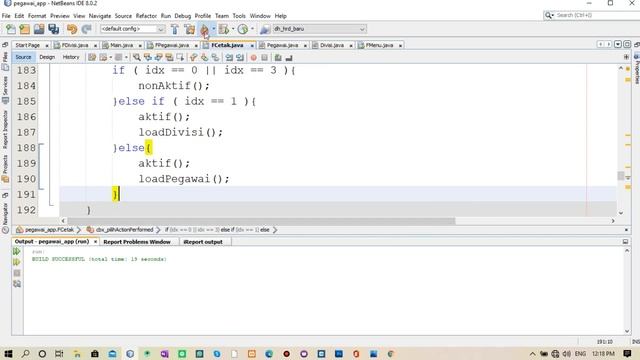
Task: Toggle the Uncomment editor icon
Action: (x=289, y=58)
